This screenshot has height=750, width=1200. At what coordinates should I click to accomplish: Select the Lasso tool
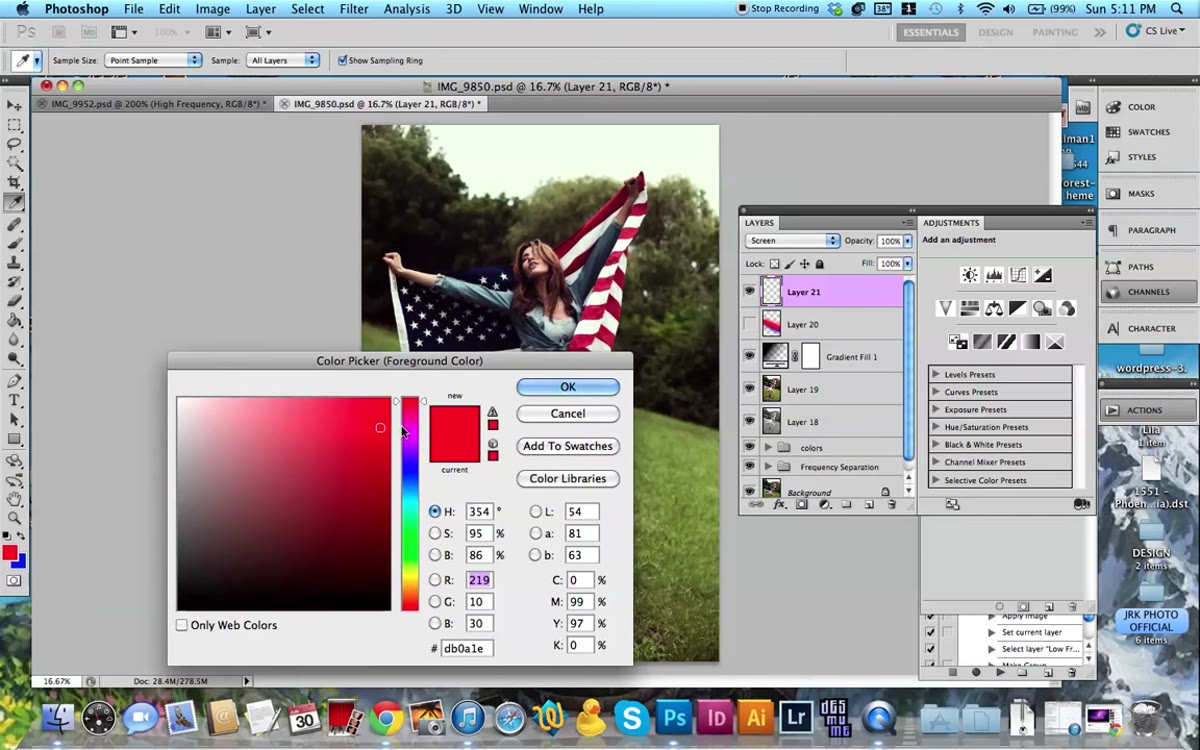pos(14,144)
